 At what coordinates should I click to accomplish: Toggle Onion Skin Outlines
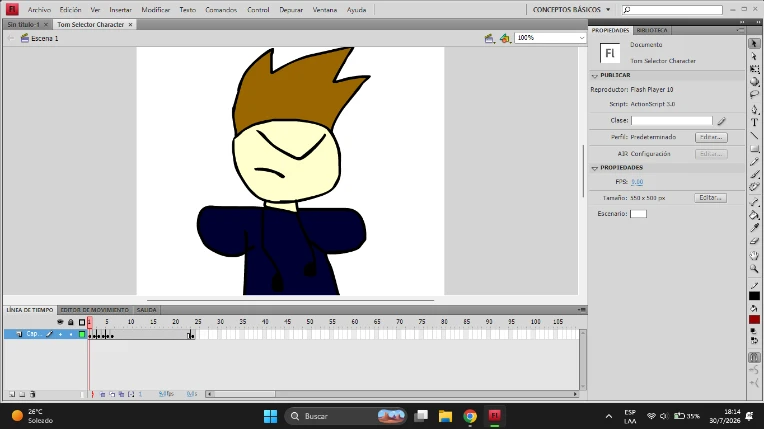coord(112,394)
